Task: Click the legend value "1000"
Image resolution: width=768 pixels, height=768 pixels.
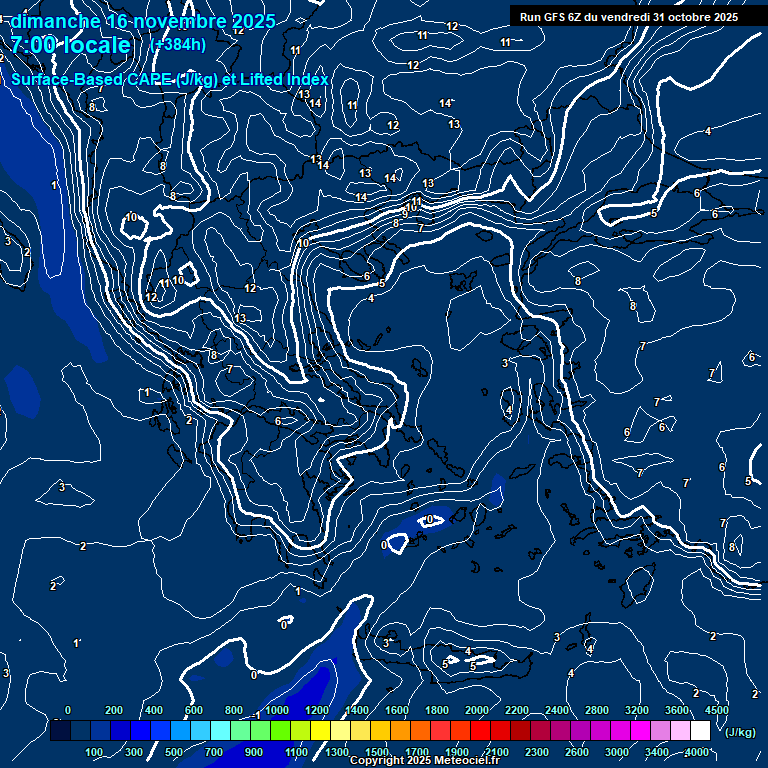Action: tap(277, 710)
